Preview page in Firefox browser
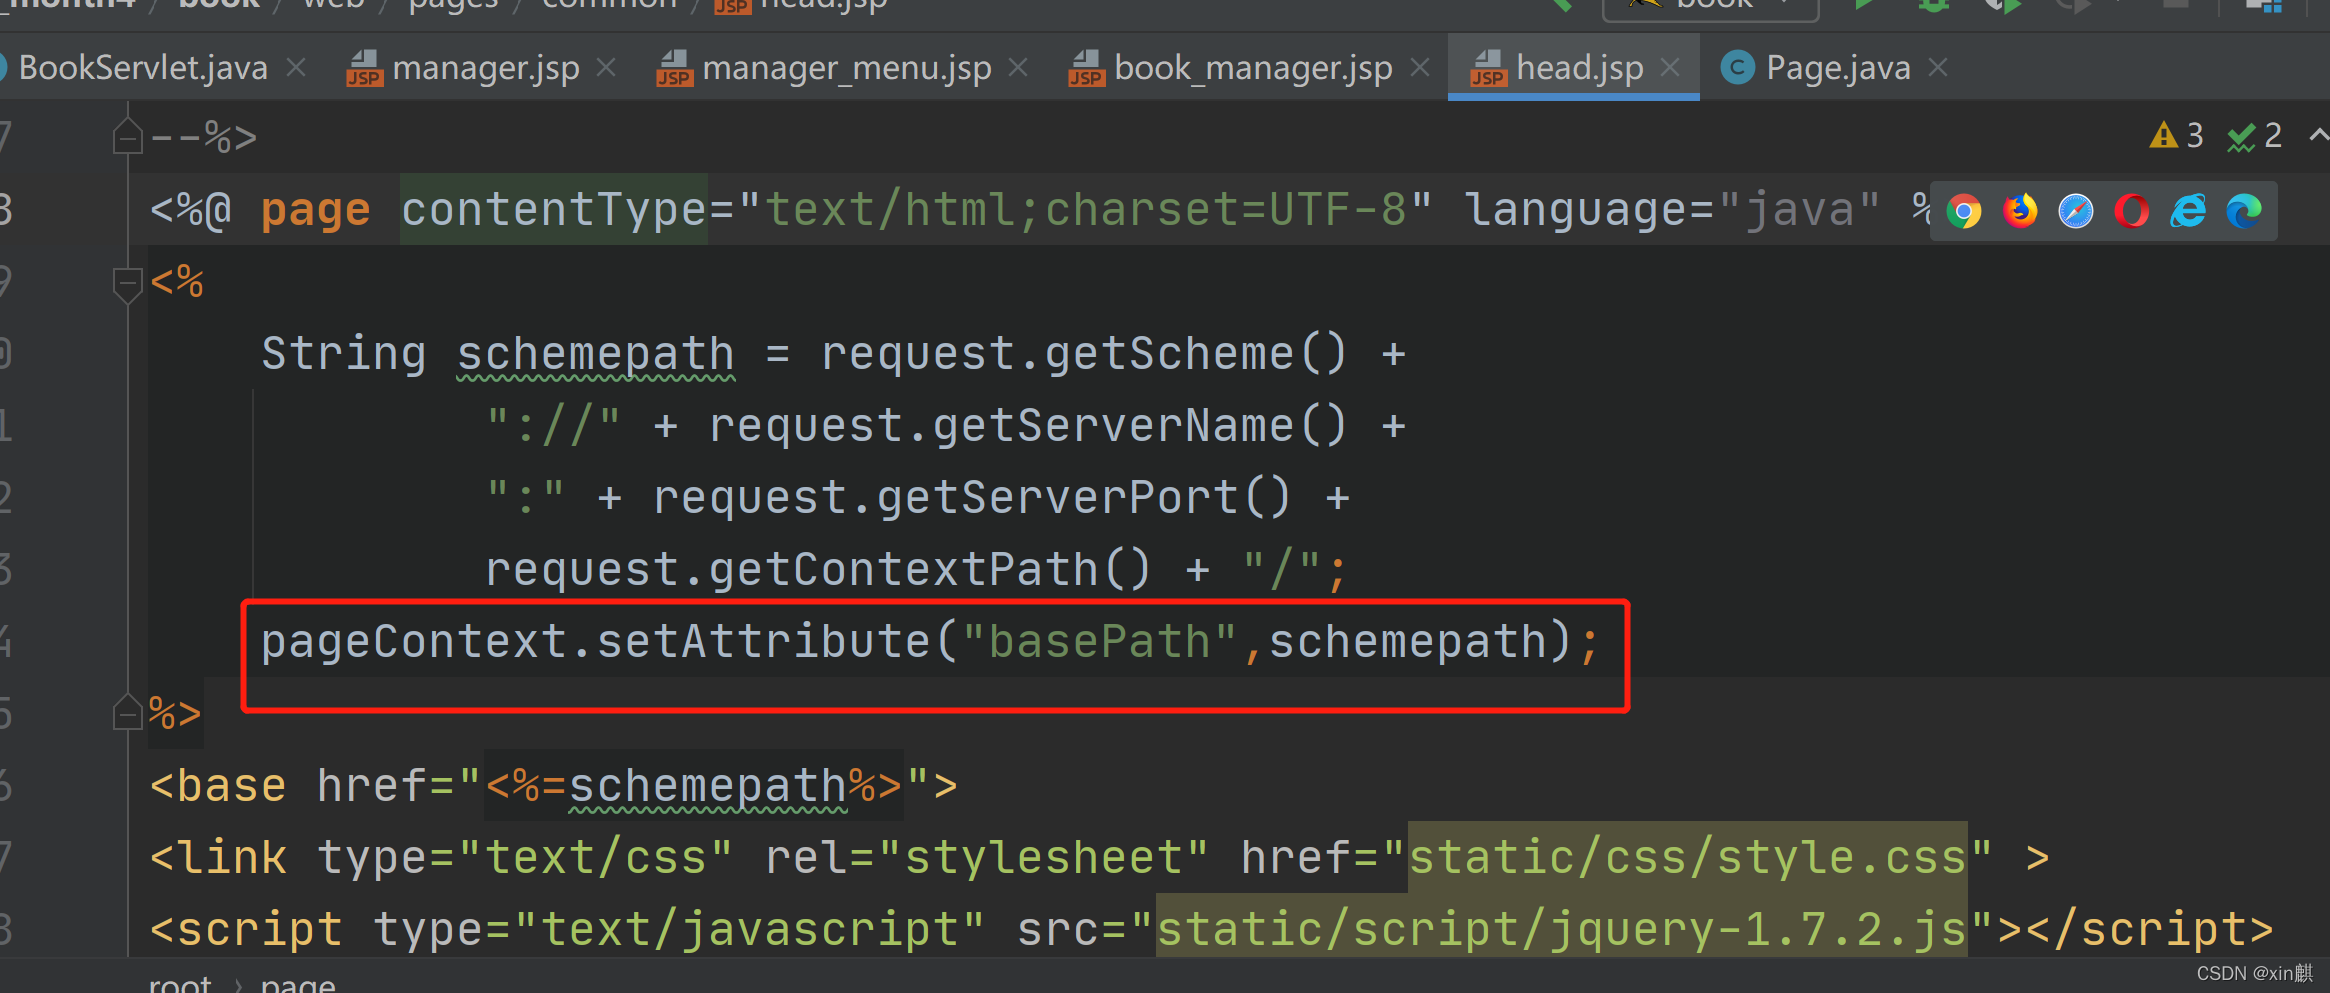 pyautogui.click(x=2020, y=211)
